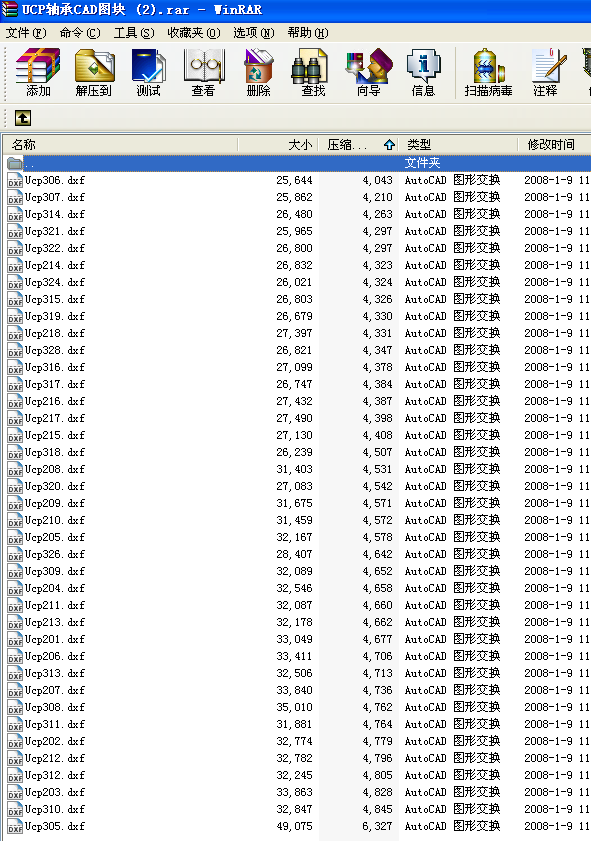Screen dimensions: 591x841
Task: Select the DXF icon of Ucp214.dxf
Action: [x=15, y=265]
